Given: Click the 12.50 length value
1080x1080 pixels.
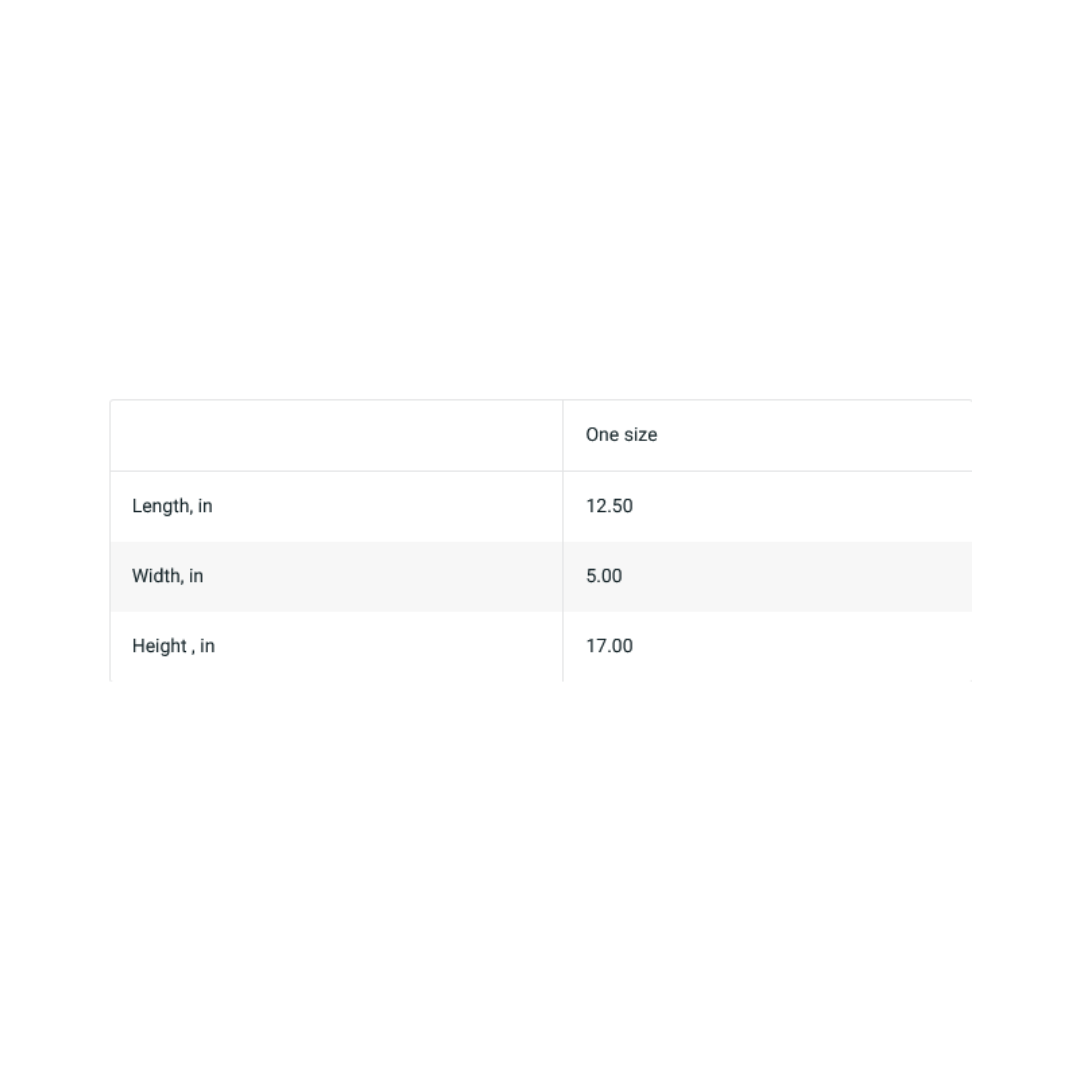Looking at the screenshot, I should pyautogui.click(x=609, y=506).
